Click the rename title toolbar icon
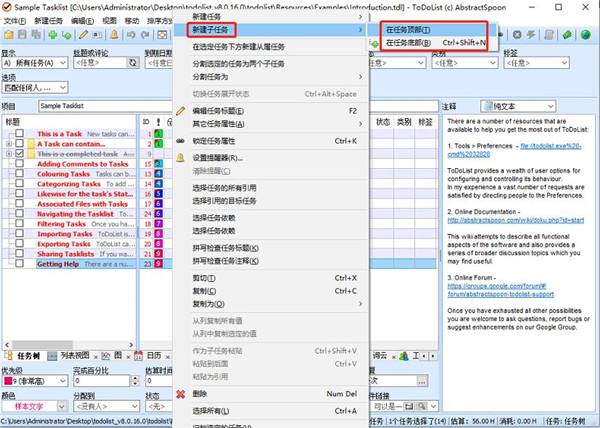600x428 pixels. point(97,35)
